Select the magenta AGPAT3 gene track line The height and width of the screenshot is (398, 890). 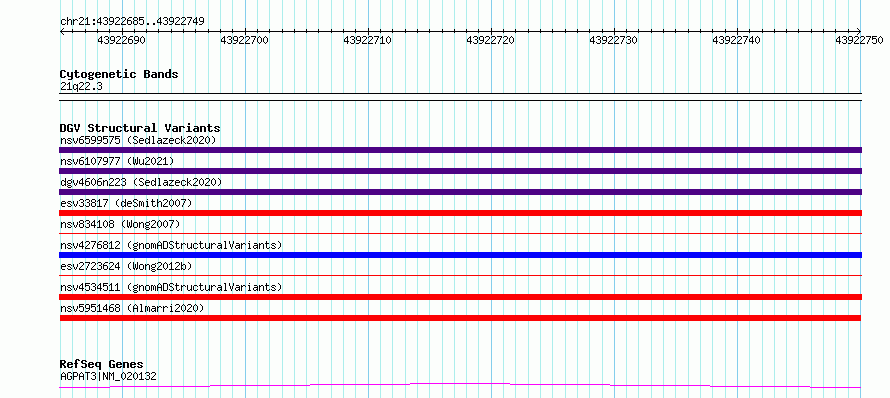click(460, 386)
